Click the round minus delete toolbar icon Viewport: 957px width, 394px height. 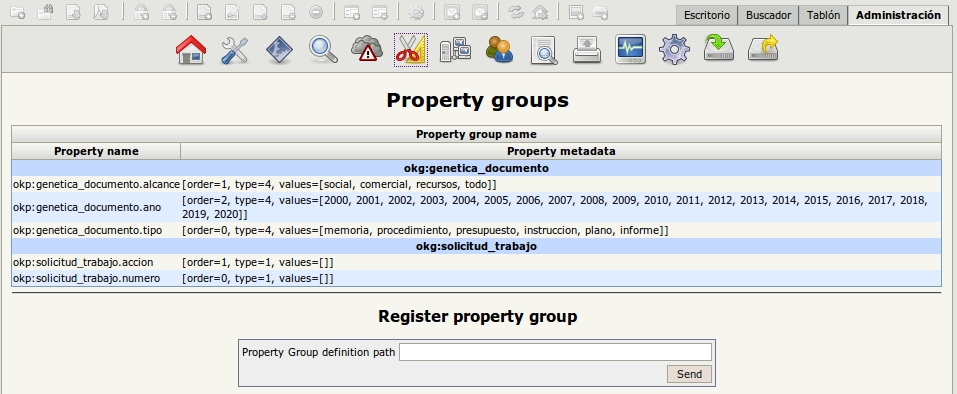tap(316, 12)
